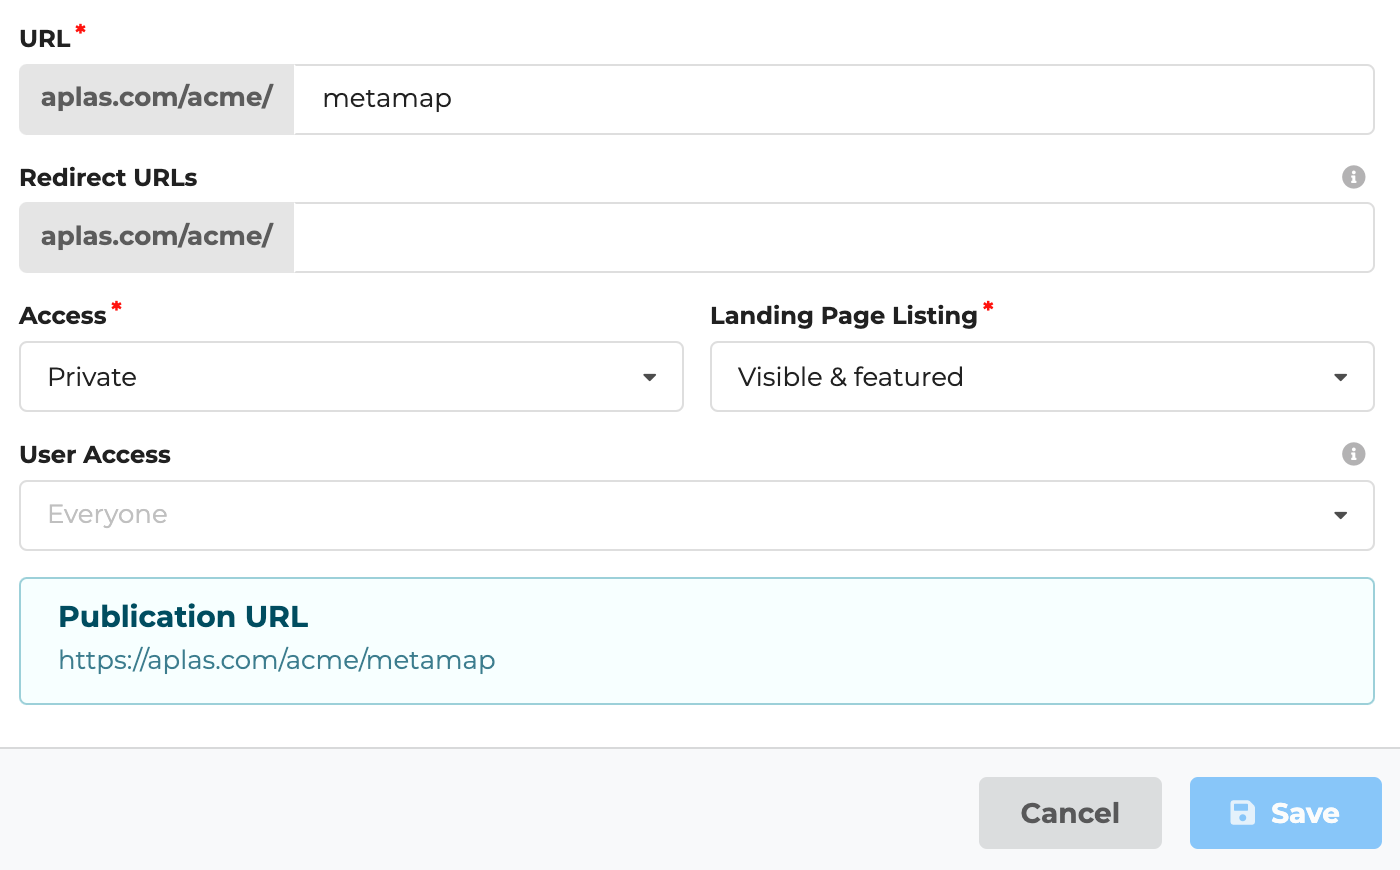Click the chevron on the User Access selector
This screenshot has width=1400, height=870.
pyautogui.click(x=1341, y=515)
